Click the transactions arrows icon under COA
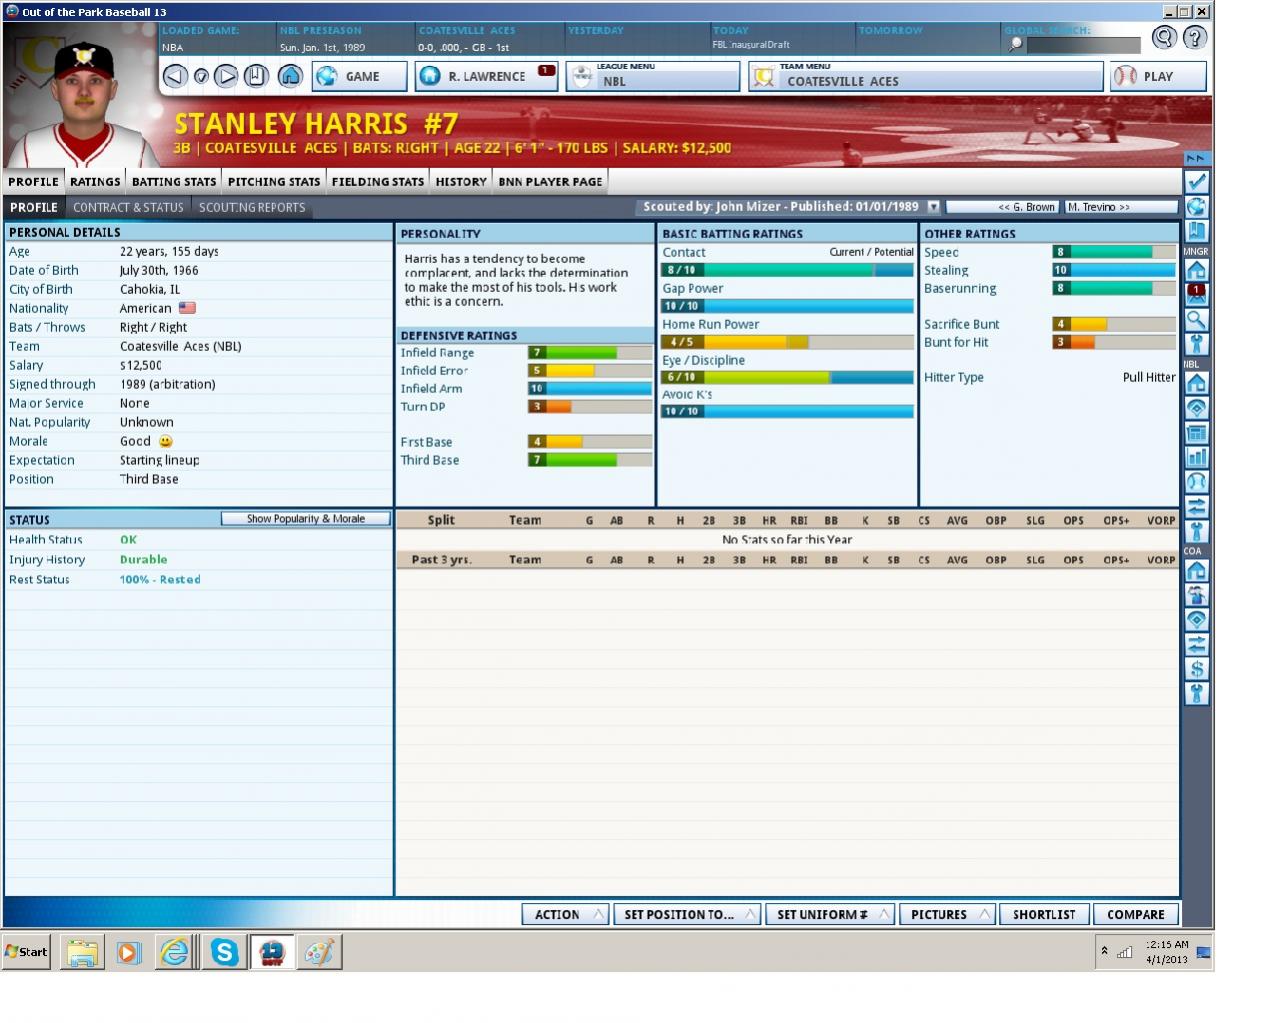1279x1023 pixels. 1196,644
